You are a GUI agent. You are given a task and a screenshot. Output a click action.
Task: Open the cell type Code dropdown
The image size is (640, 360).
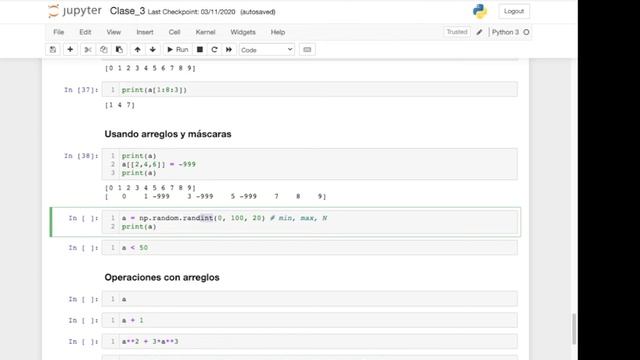click(x=267, y=50)
